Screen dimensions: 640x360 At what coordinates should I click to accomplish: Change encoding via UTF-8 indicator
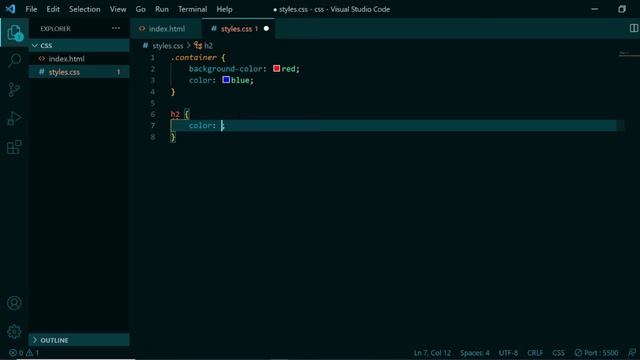[x=508, y=353]
